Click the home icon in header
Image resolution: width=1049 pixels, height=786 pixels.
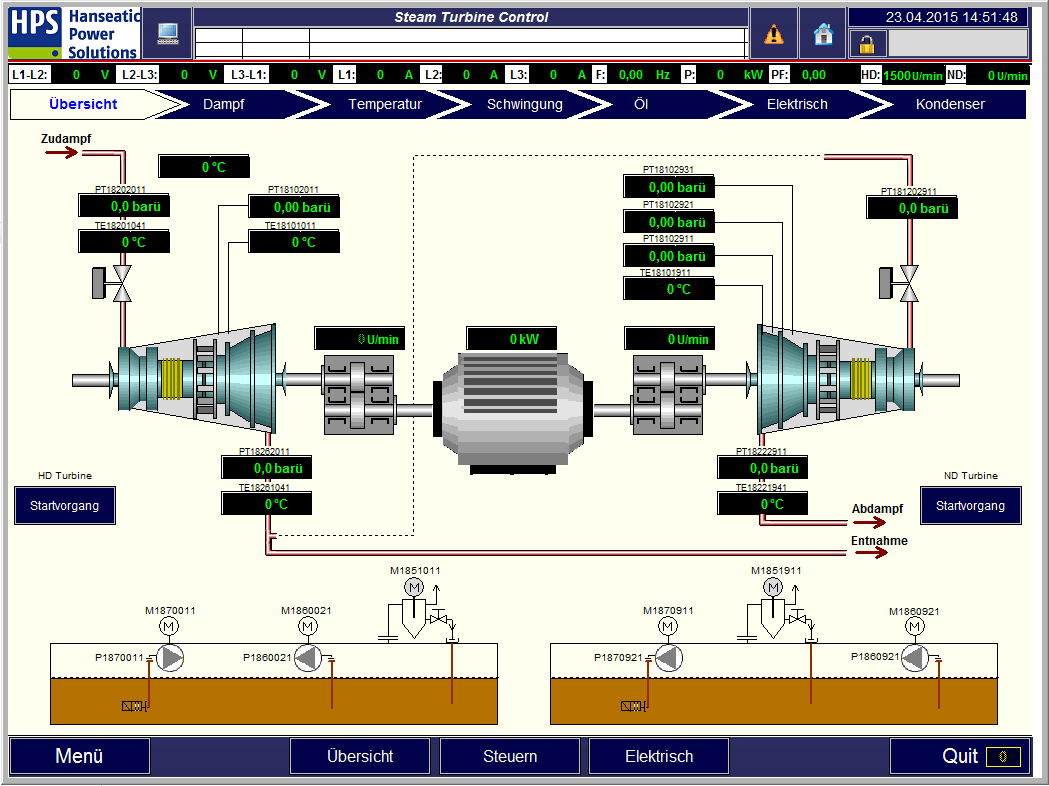pyautogui.click(x=823, y=34)
